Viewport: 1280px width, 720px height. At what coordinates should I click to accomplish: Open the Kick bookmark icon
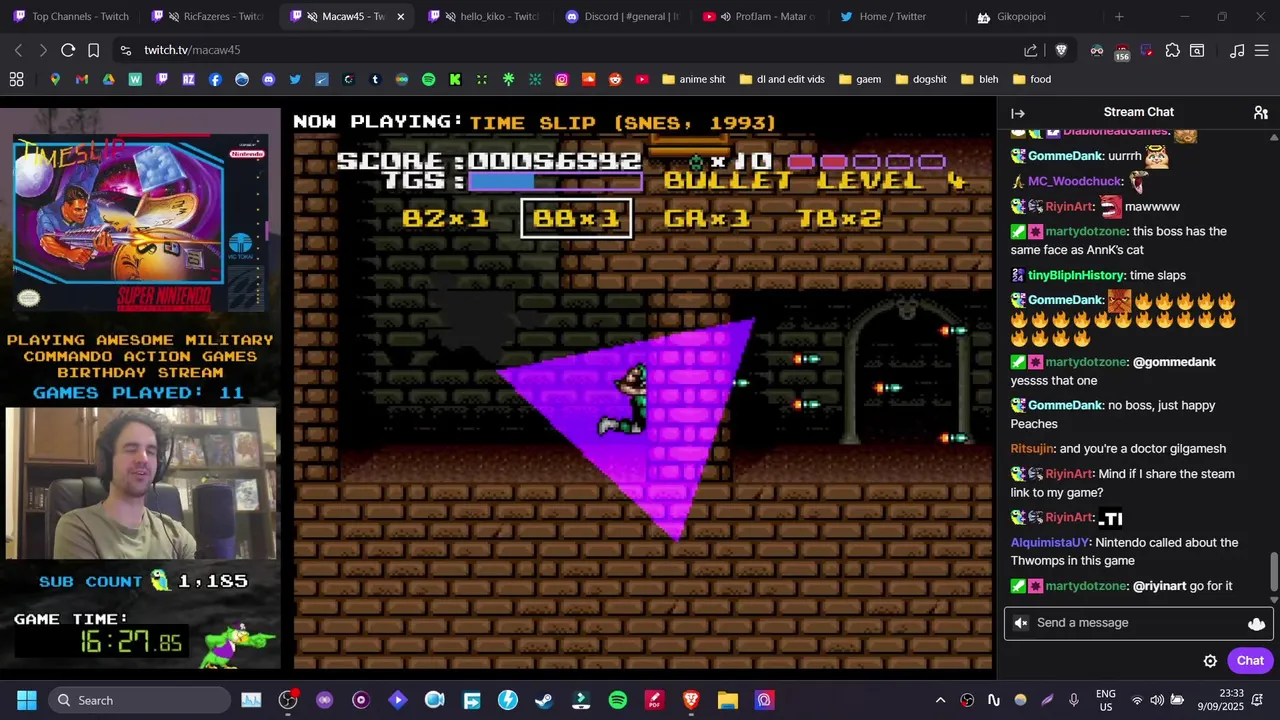[455, 79]
